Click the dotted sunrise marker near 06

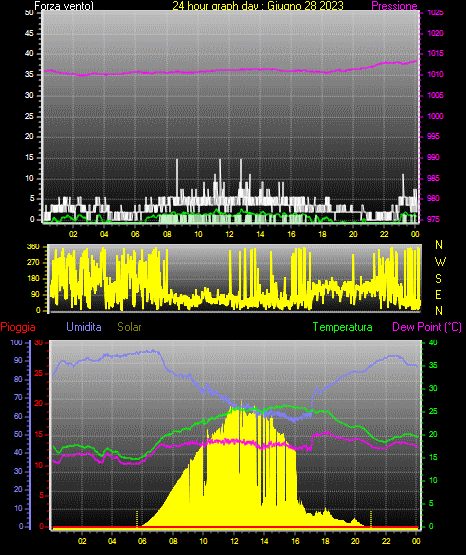pyautogui.click(x=137, y=519)
